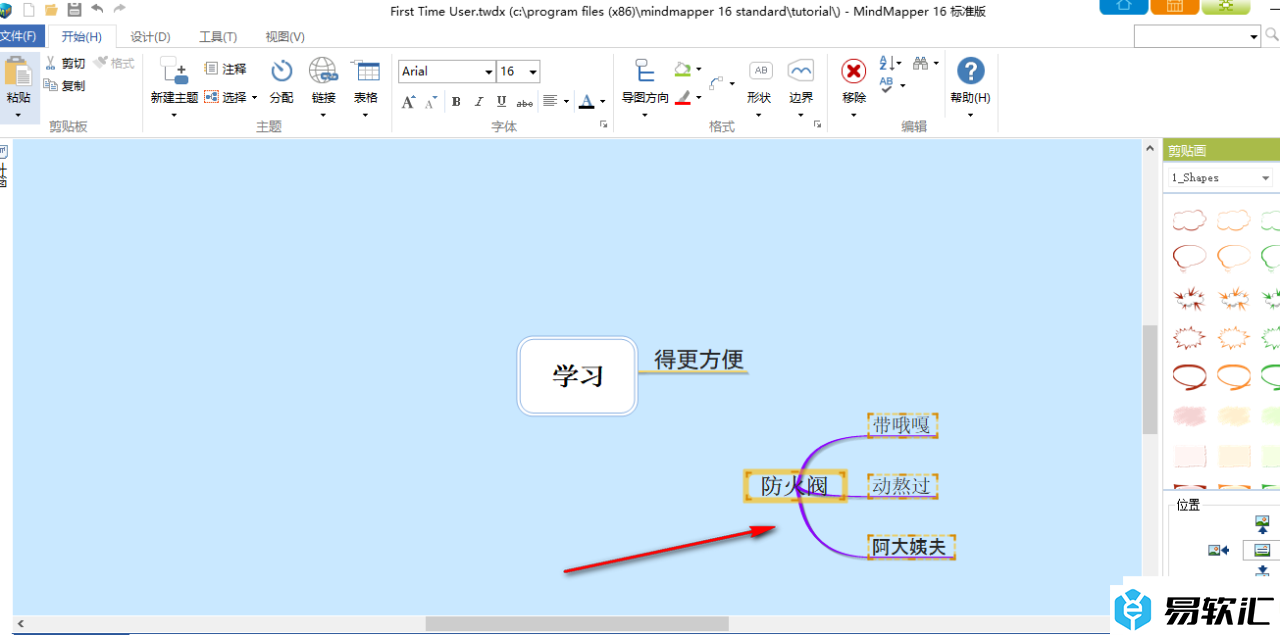Insert a table with 表格 icon
The height and width of the screenshot is (635, 1280).
click(x=366, y=71)
